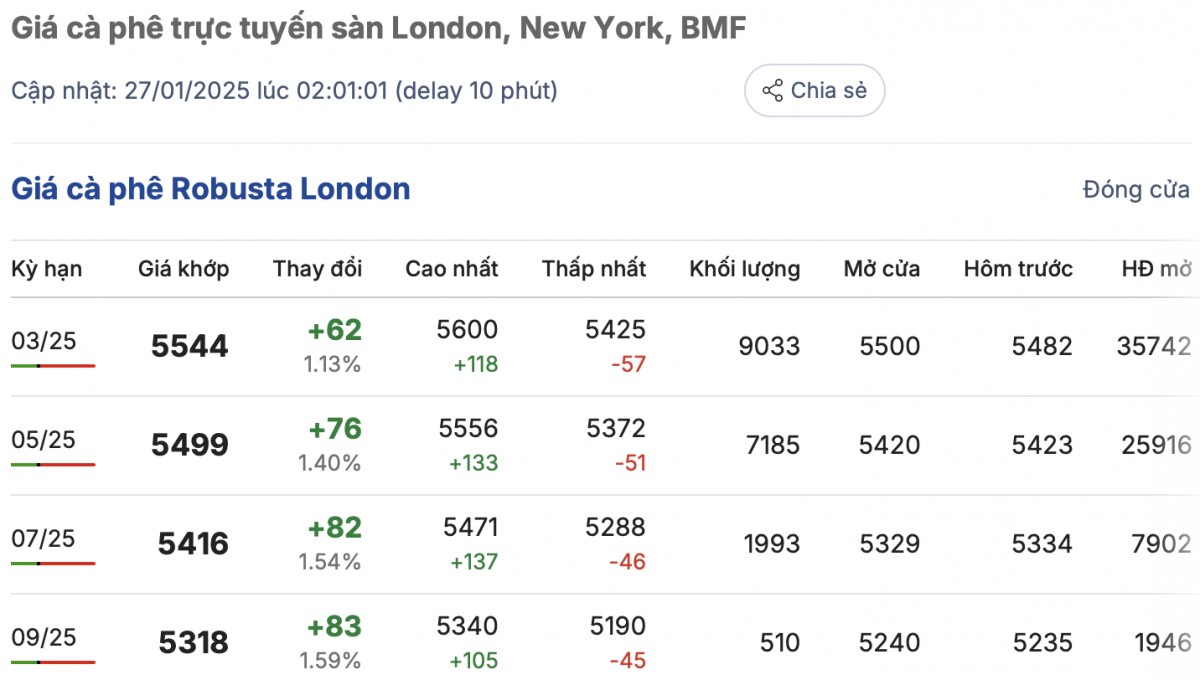
Task: Click the update timestamp text
Action: [x=284, y=91]
